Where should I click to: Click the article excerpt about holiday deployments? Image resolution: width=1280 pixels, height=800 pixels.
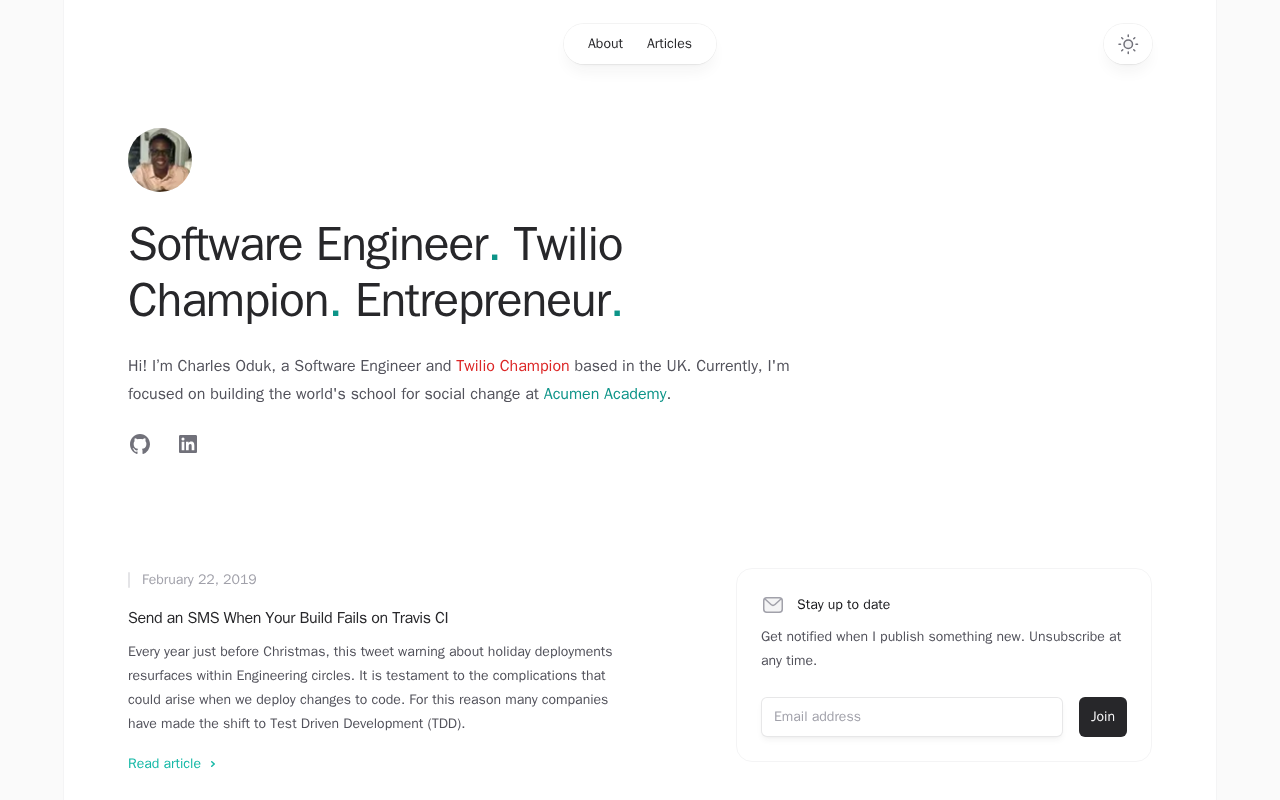(x=370, y=688)
